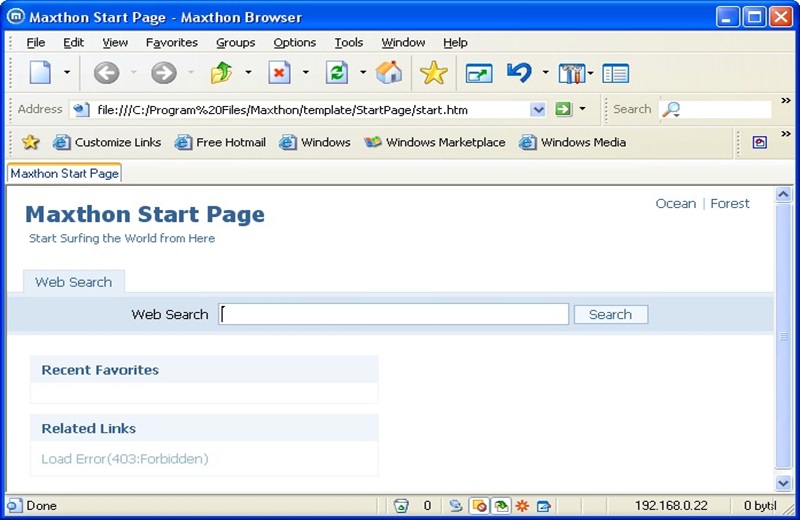The height and width of the screenshot is (520, 800).
Task: Open the dropdown beside the Go button
Action: pyautogui.click(x=583, y=109)
